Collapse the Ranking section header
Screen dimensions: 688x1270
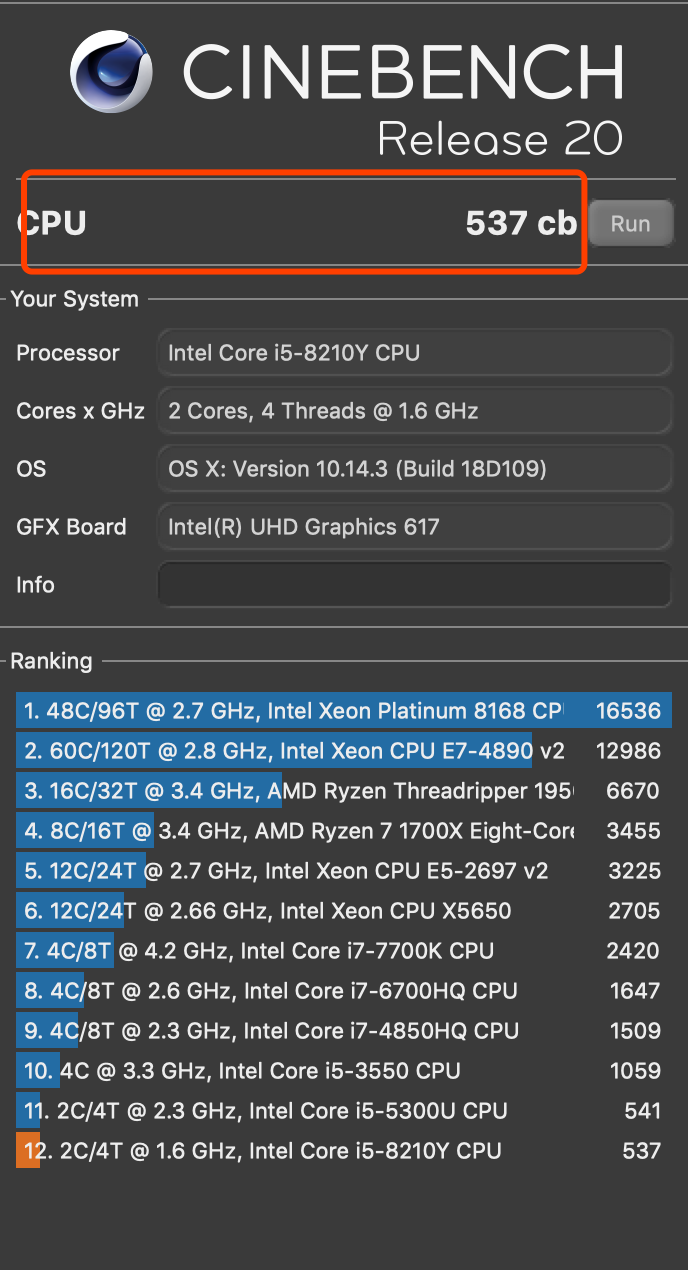51,661
